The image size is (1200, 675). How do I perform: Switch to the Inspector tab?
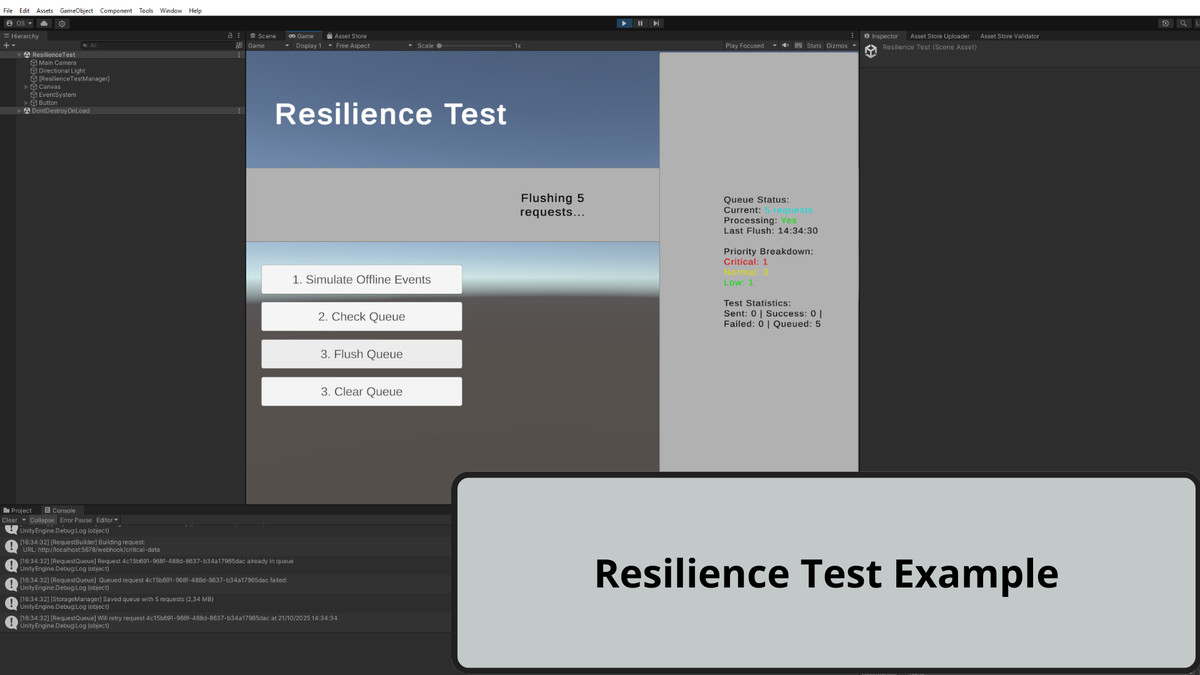[x=882, y=36]
